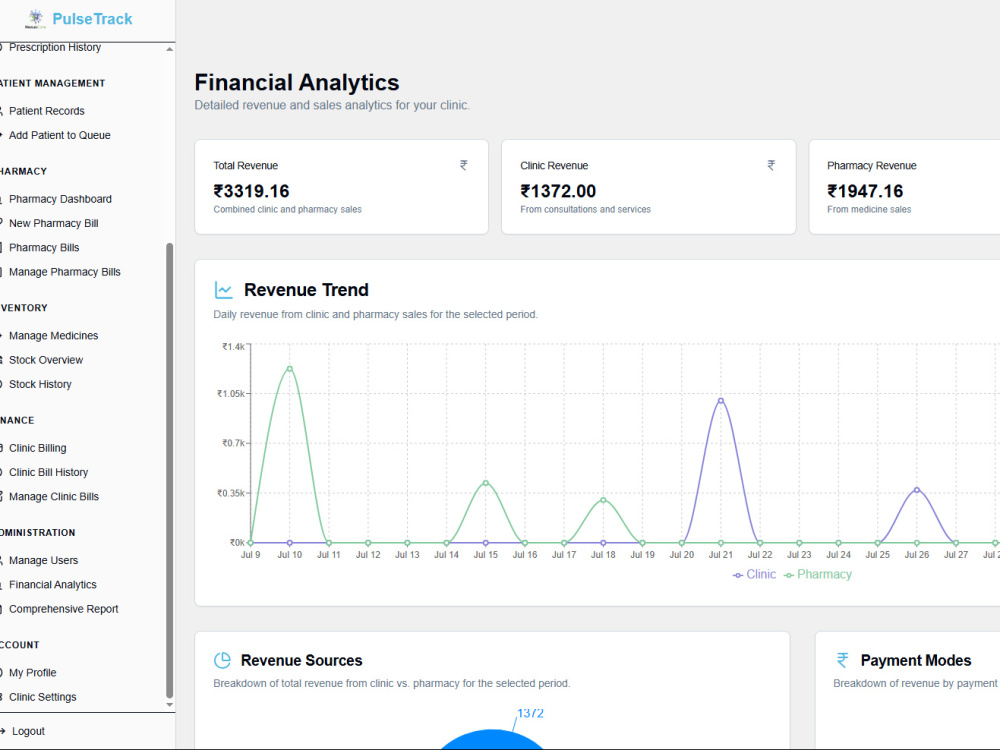Click the 1372 pie chart label
Image resolution: width=1000 pixels, height=750 pixels.
coord(530,713)
